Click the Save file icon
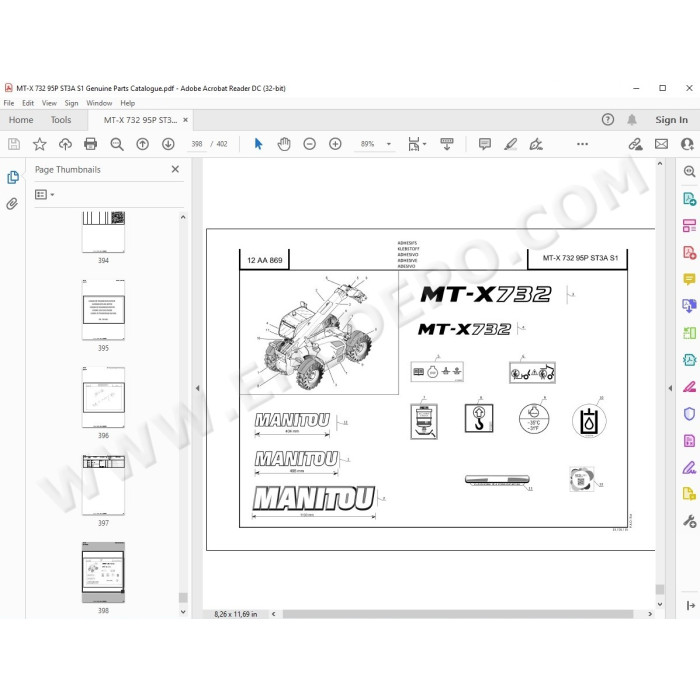Image resolution: width=700 pixels, height=700 pixels. point(14,144)
